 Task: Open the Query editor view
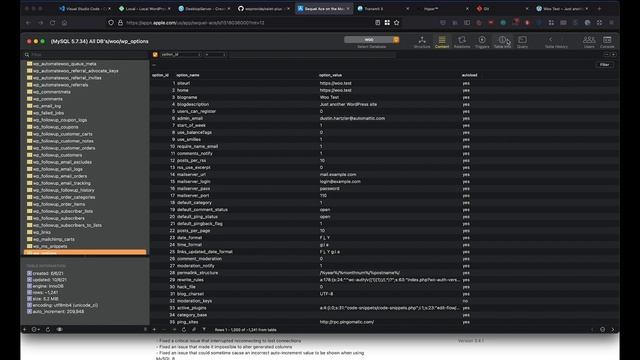522,41
